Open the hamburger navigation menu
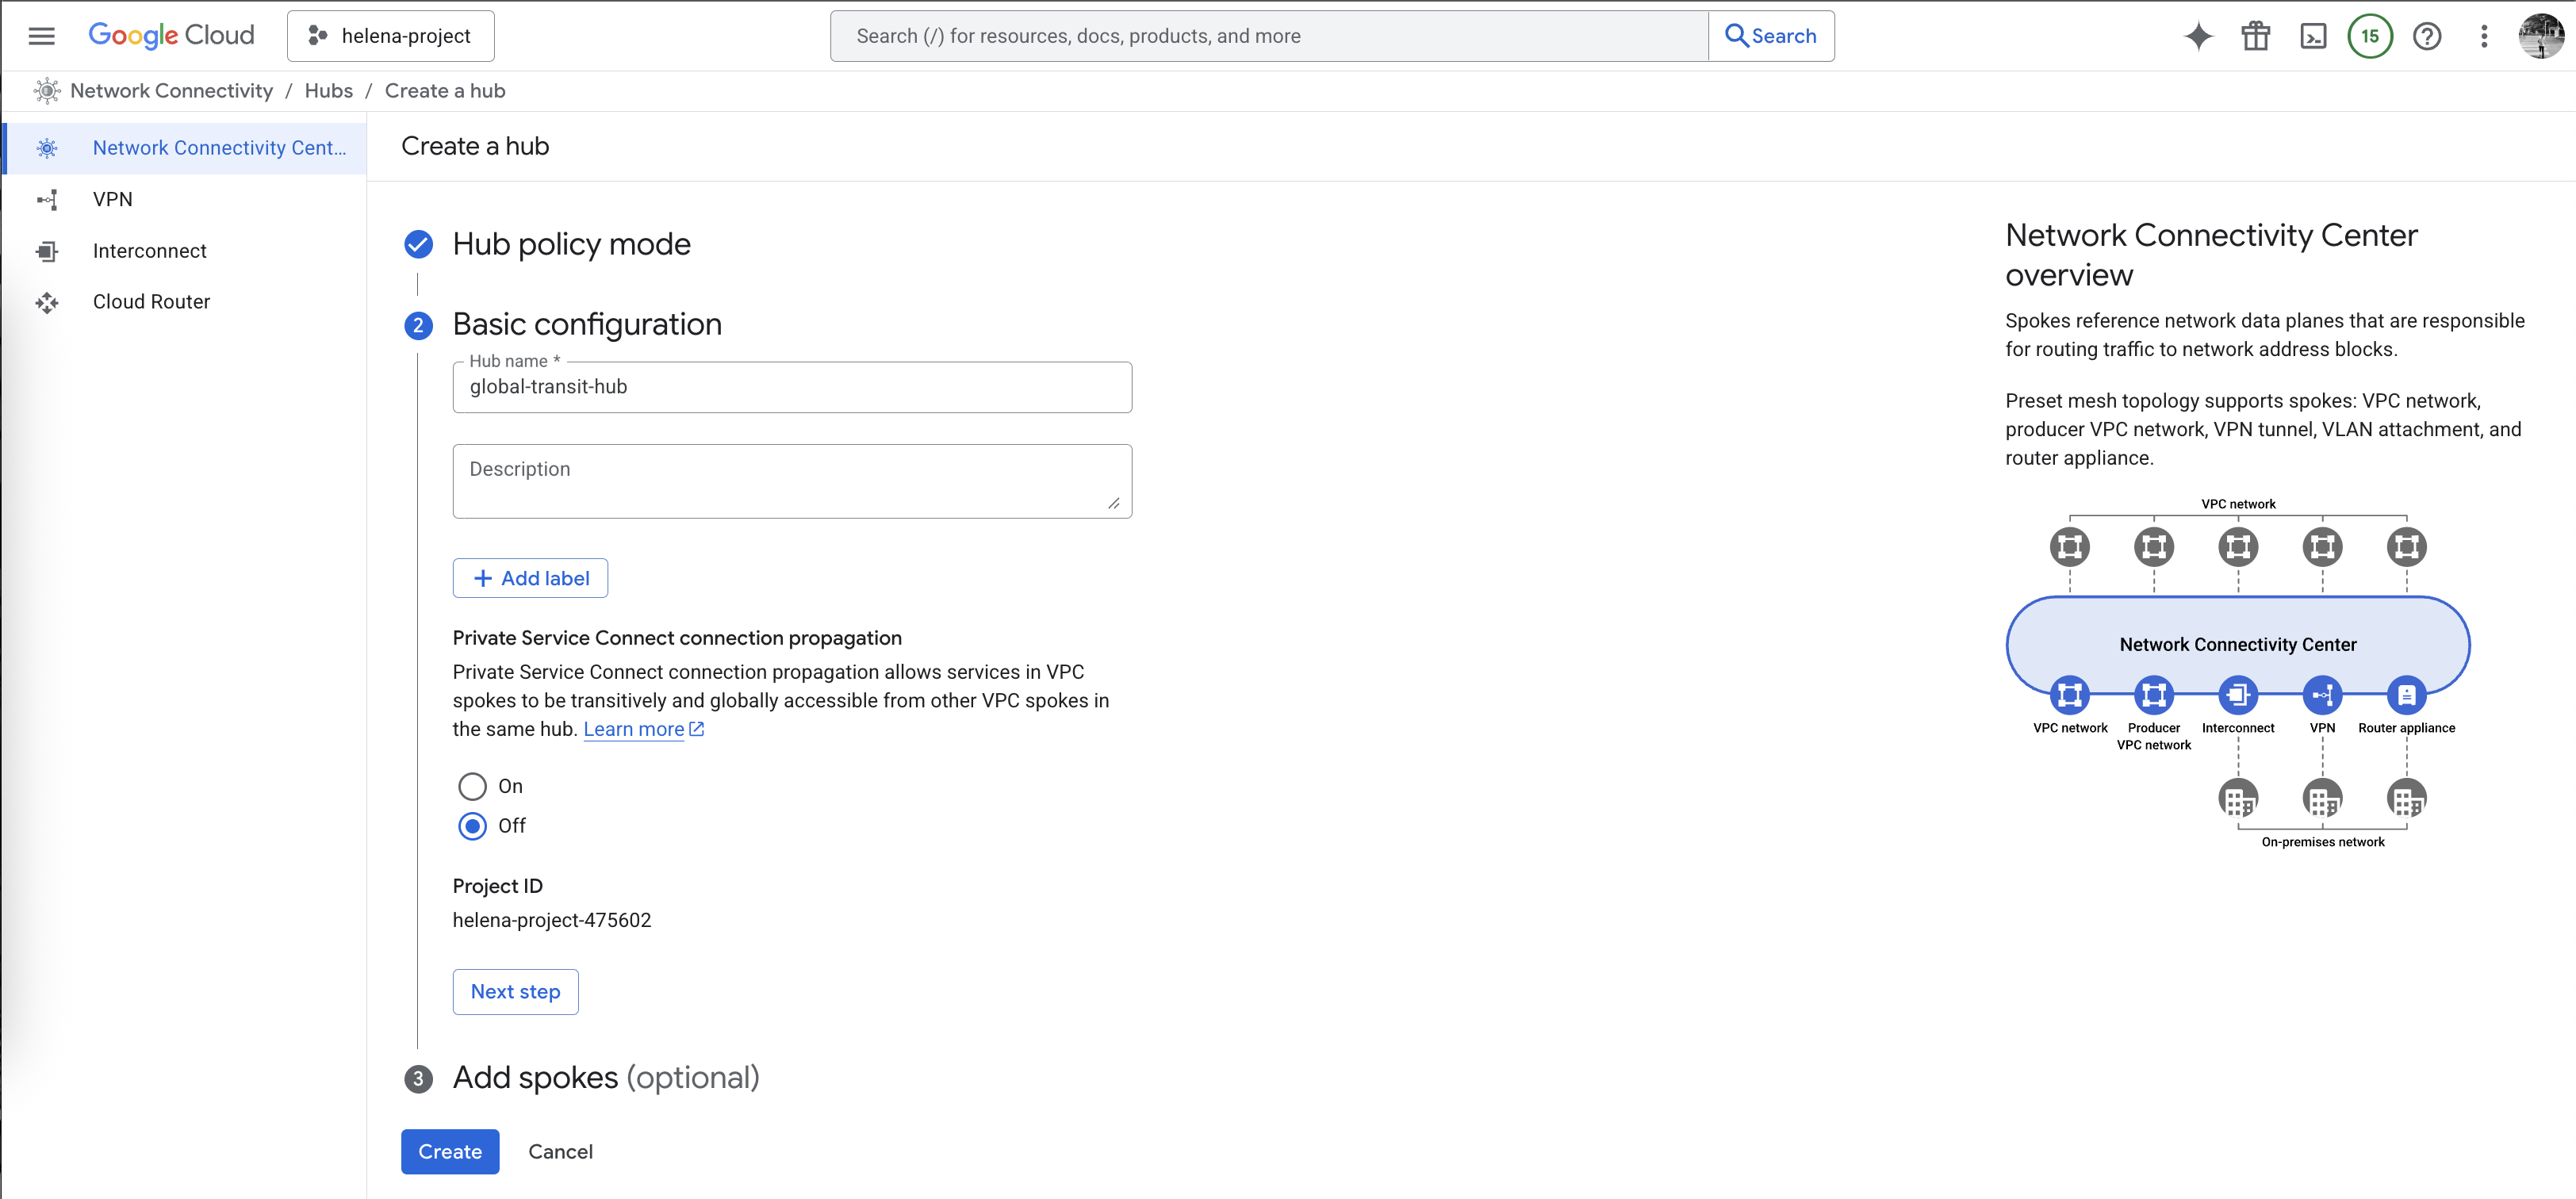This screenshot has height=1199, width=2576. [x=41, y=36]
